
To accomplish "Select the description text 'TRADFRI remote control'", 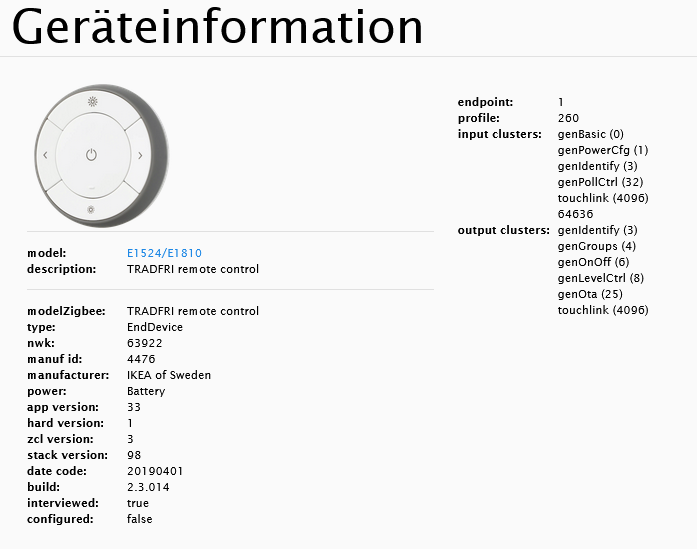I will (x=192, y=269).
